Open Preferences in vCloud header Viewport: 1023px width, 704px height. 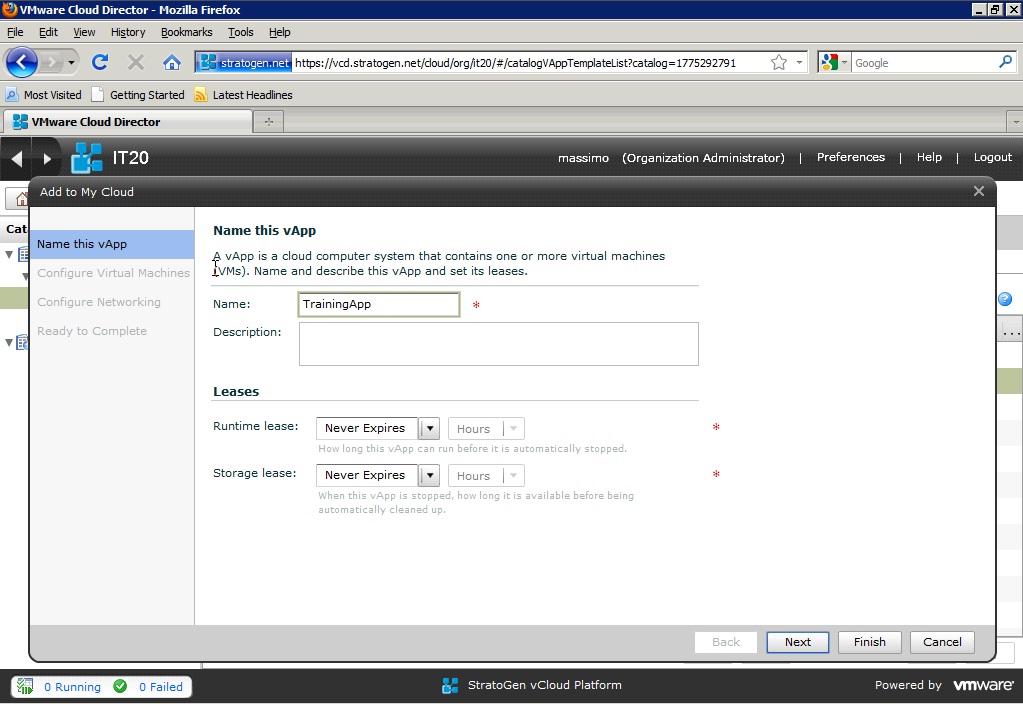tap(851, 157)
